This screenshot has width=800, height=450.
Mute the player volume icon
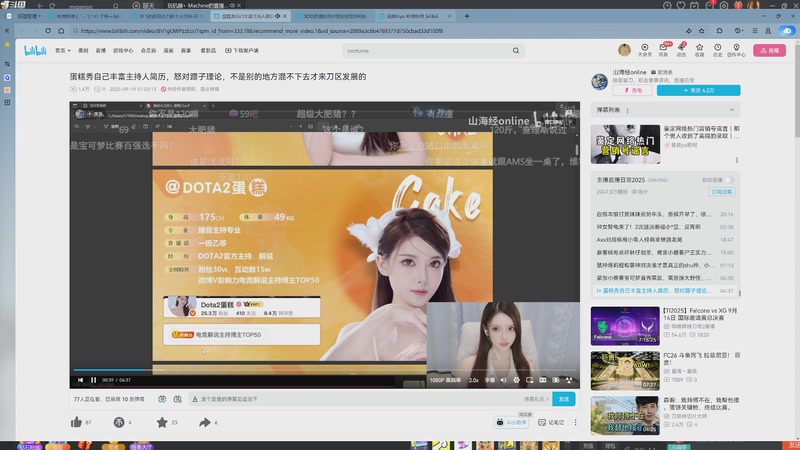point(504,380)
